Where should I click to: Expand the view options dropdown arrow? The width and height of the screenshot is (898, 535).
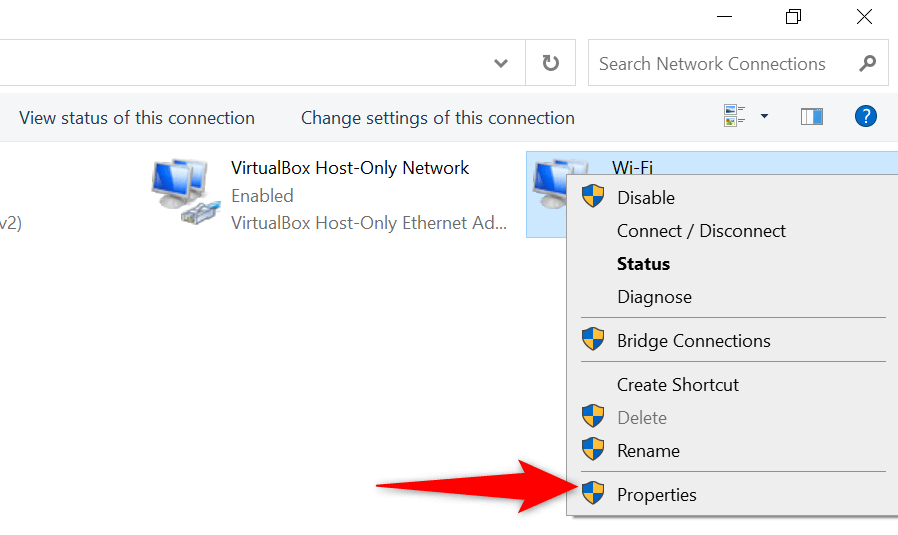(765, 117)
